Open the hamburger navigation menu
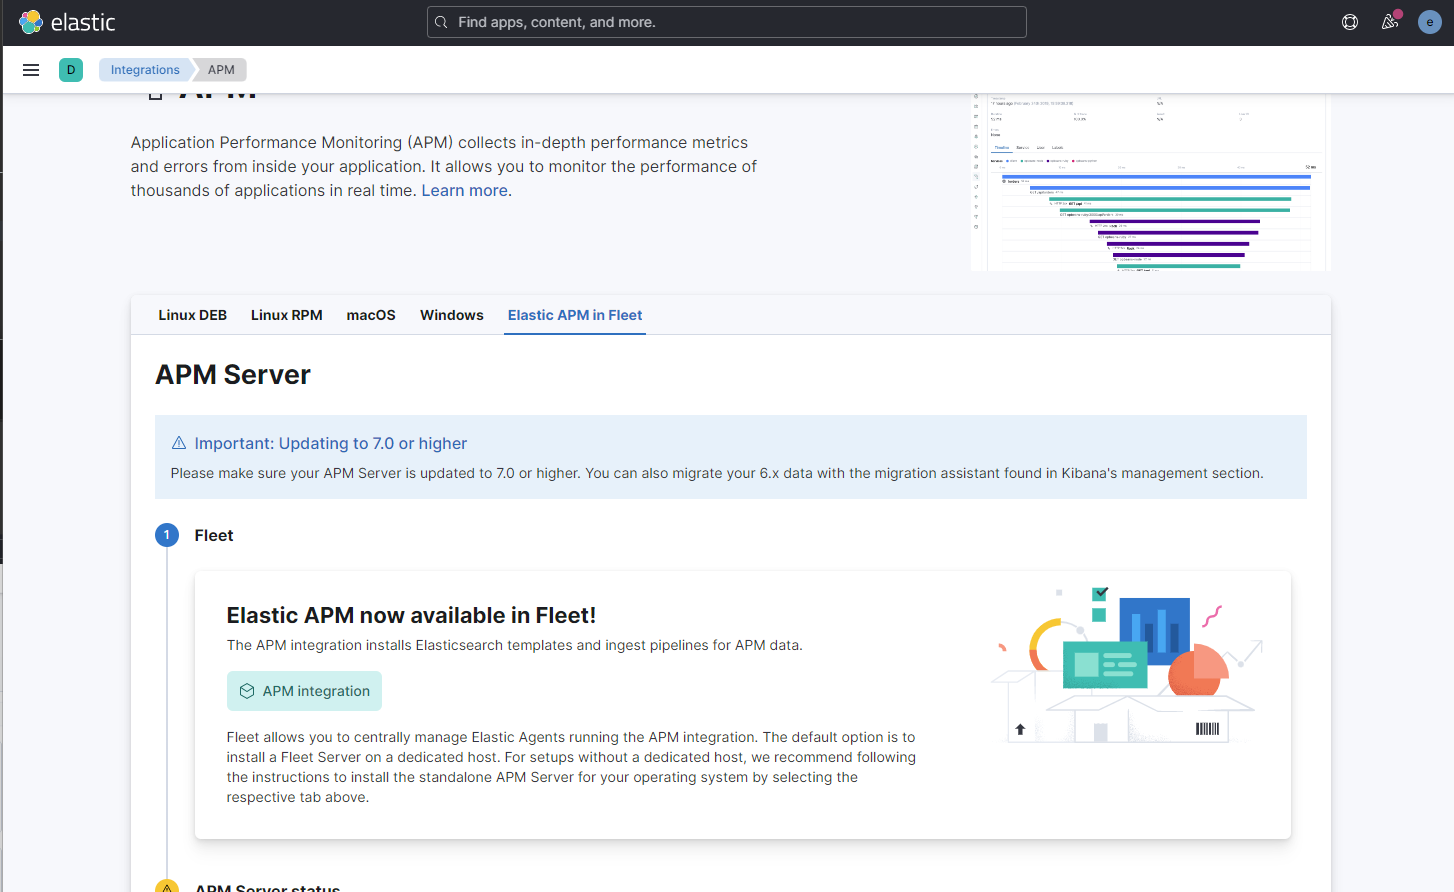The image size is (1454, 892). pos(31,70)
